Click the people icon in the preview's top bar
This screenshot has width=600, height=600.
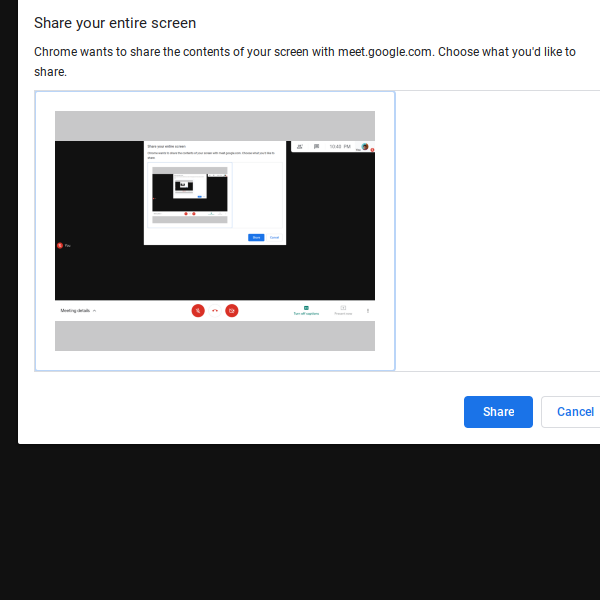(x=300, y=146)
